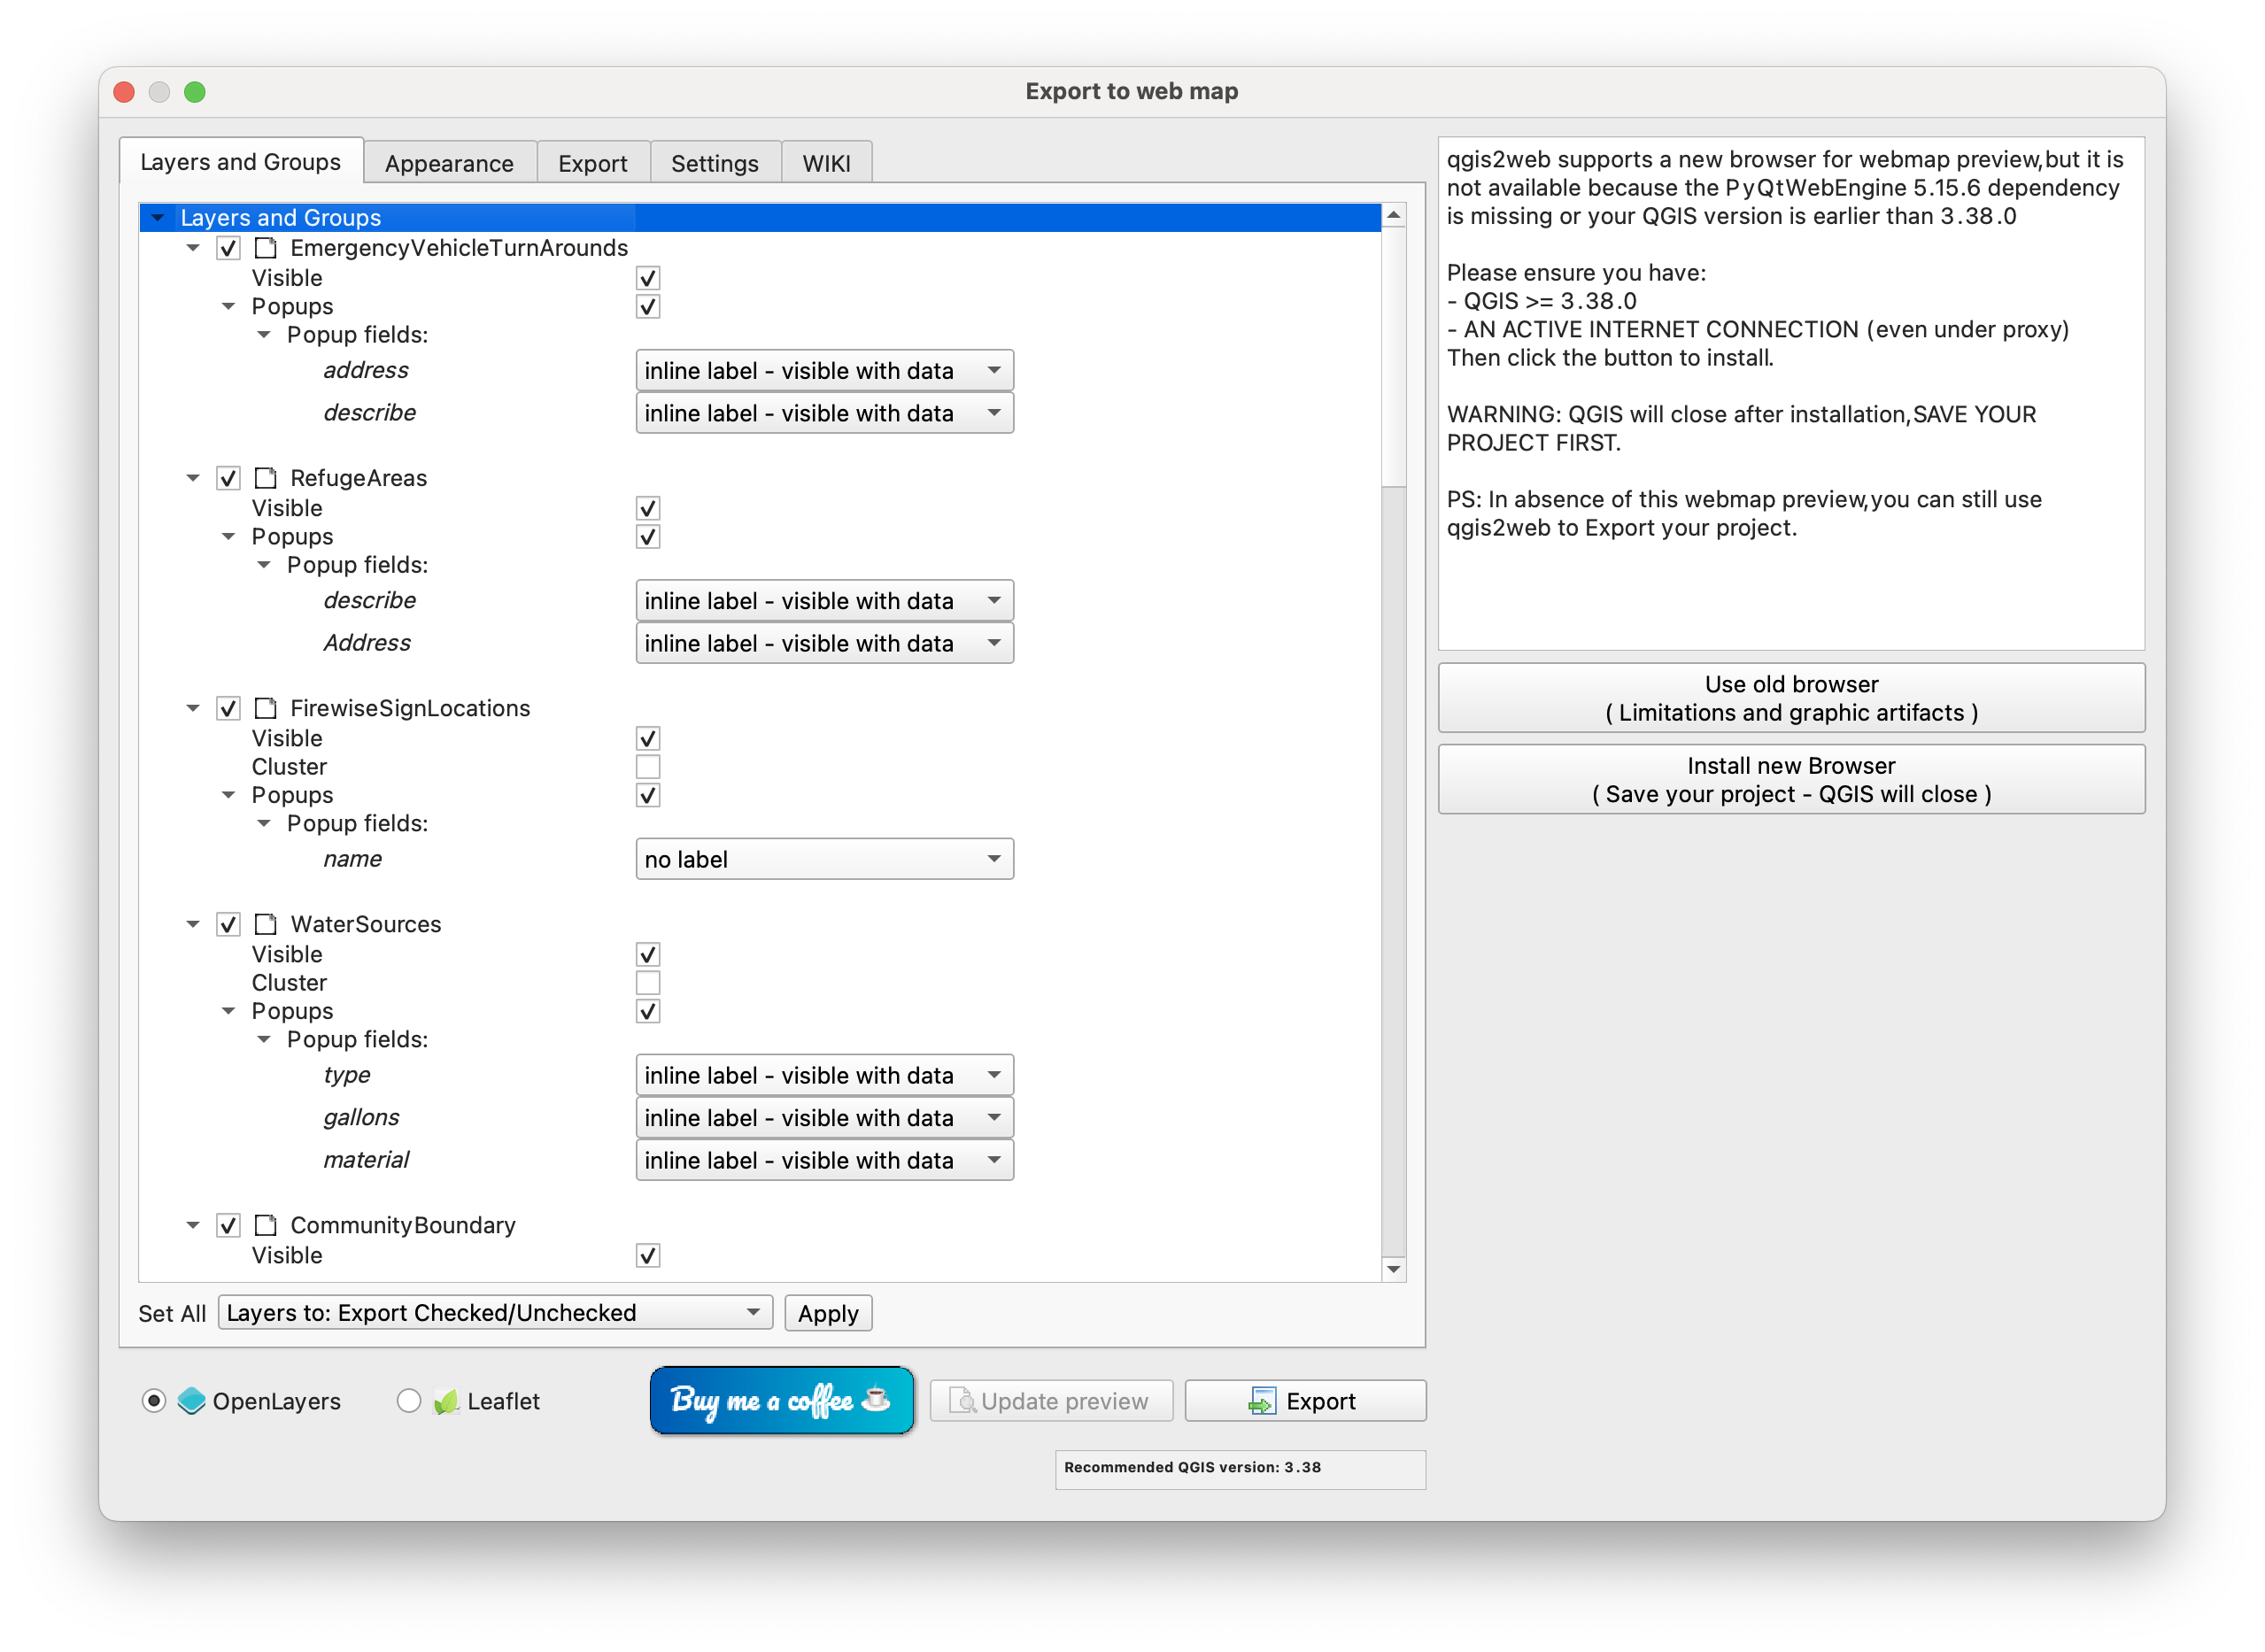This screenshot has height=1652, width=2265.
Task: Select the Leaflet radio button
Action: [408, 1401]
